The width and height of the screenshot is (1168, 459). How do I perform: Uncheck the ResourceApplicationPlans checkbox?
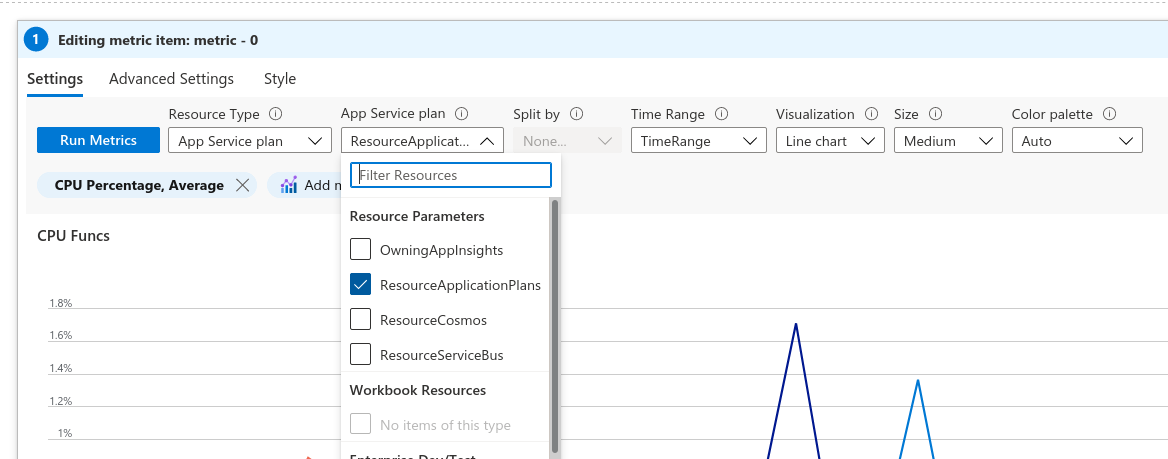click(x=361, y=285)
